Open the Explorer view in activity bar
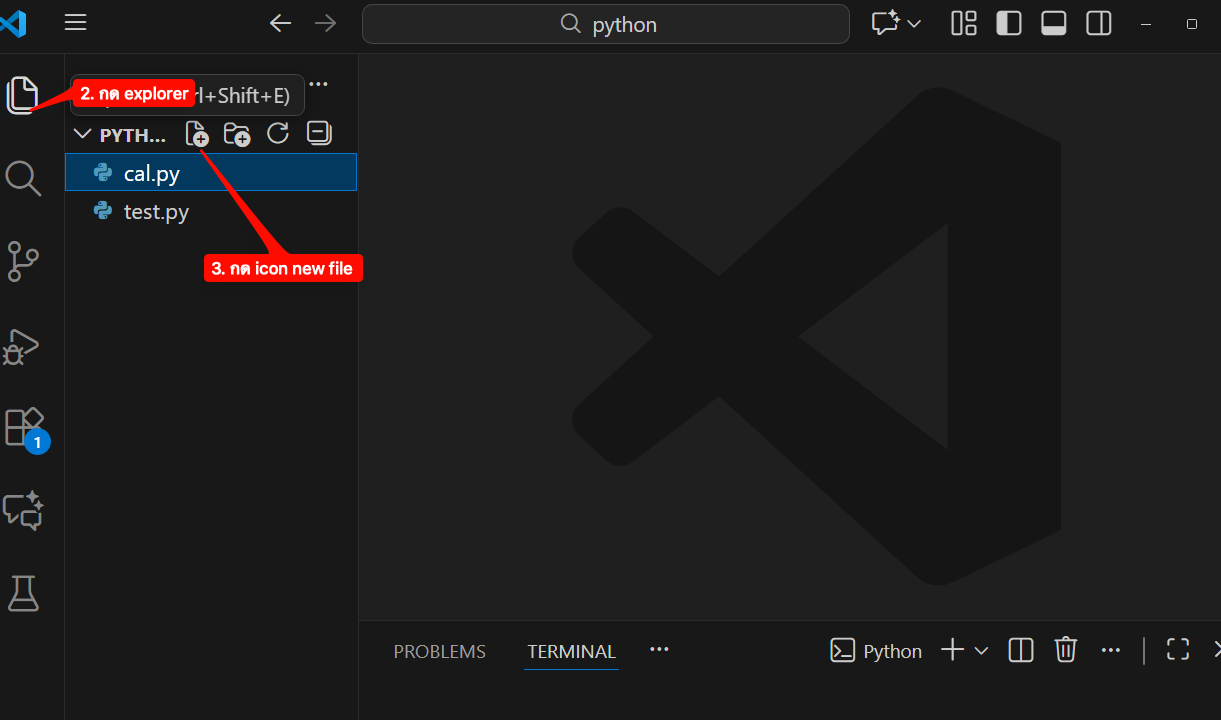Screen dimensions: 1221x720 pos(23,95)
